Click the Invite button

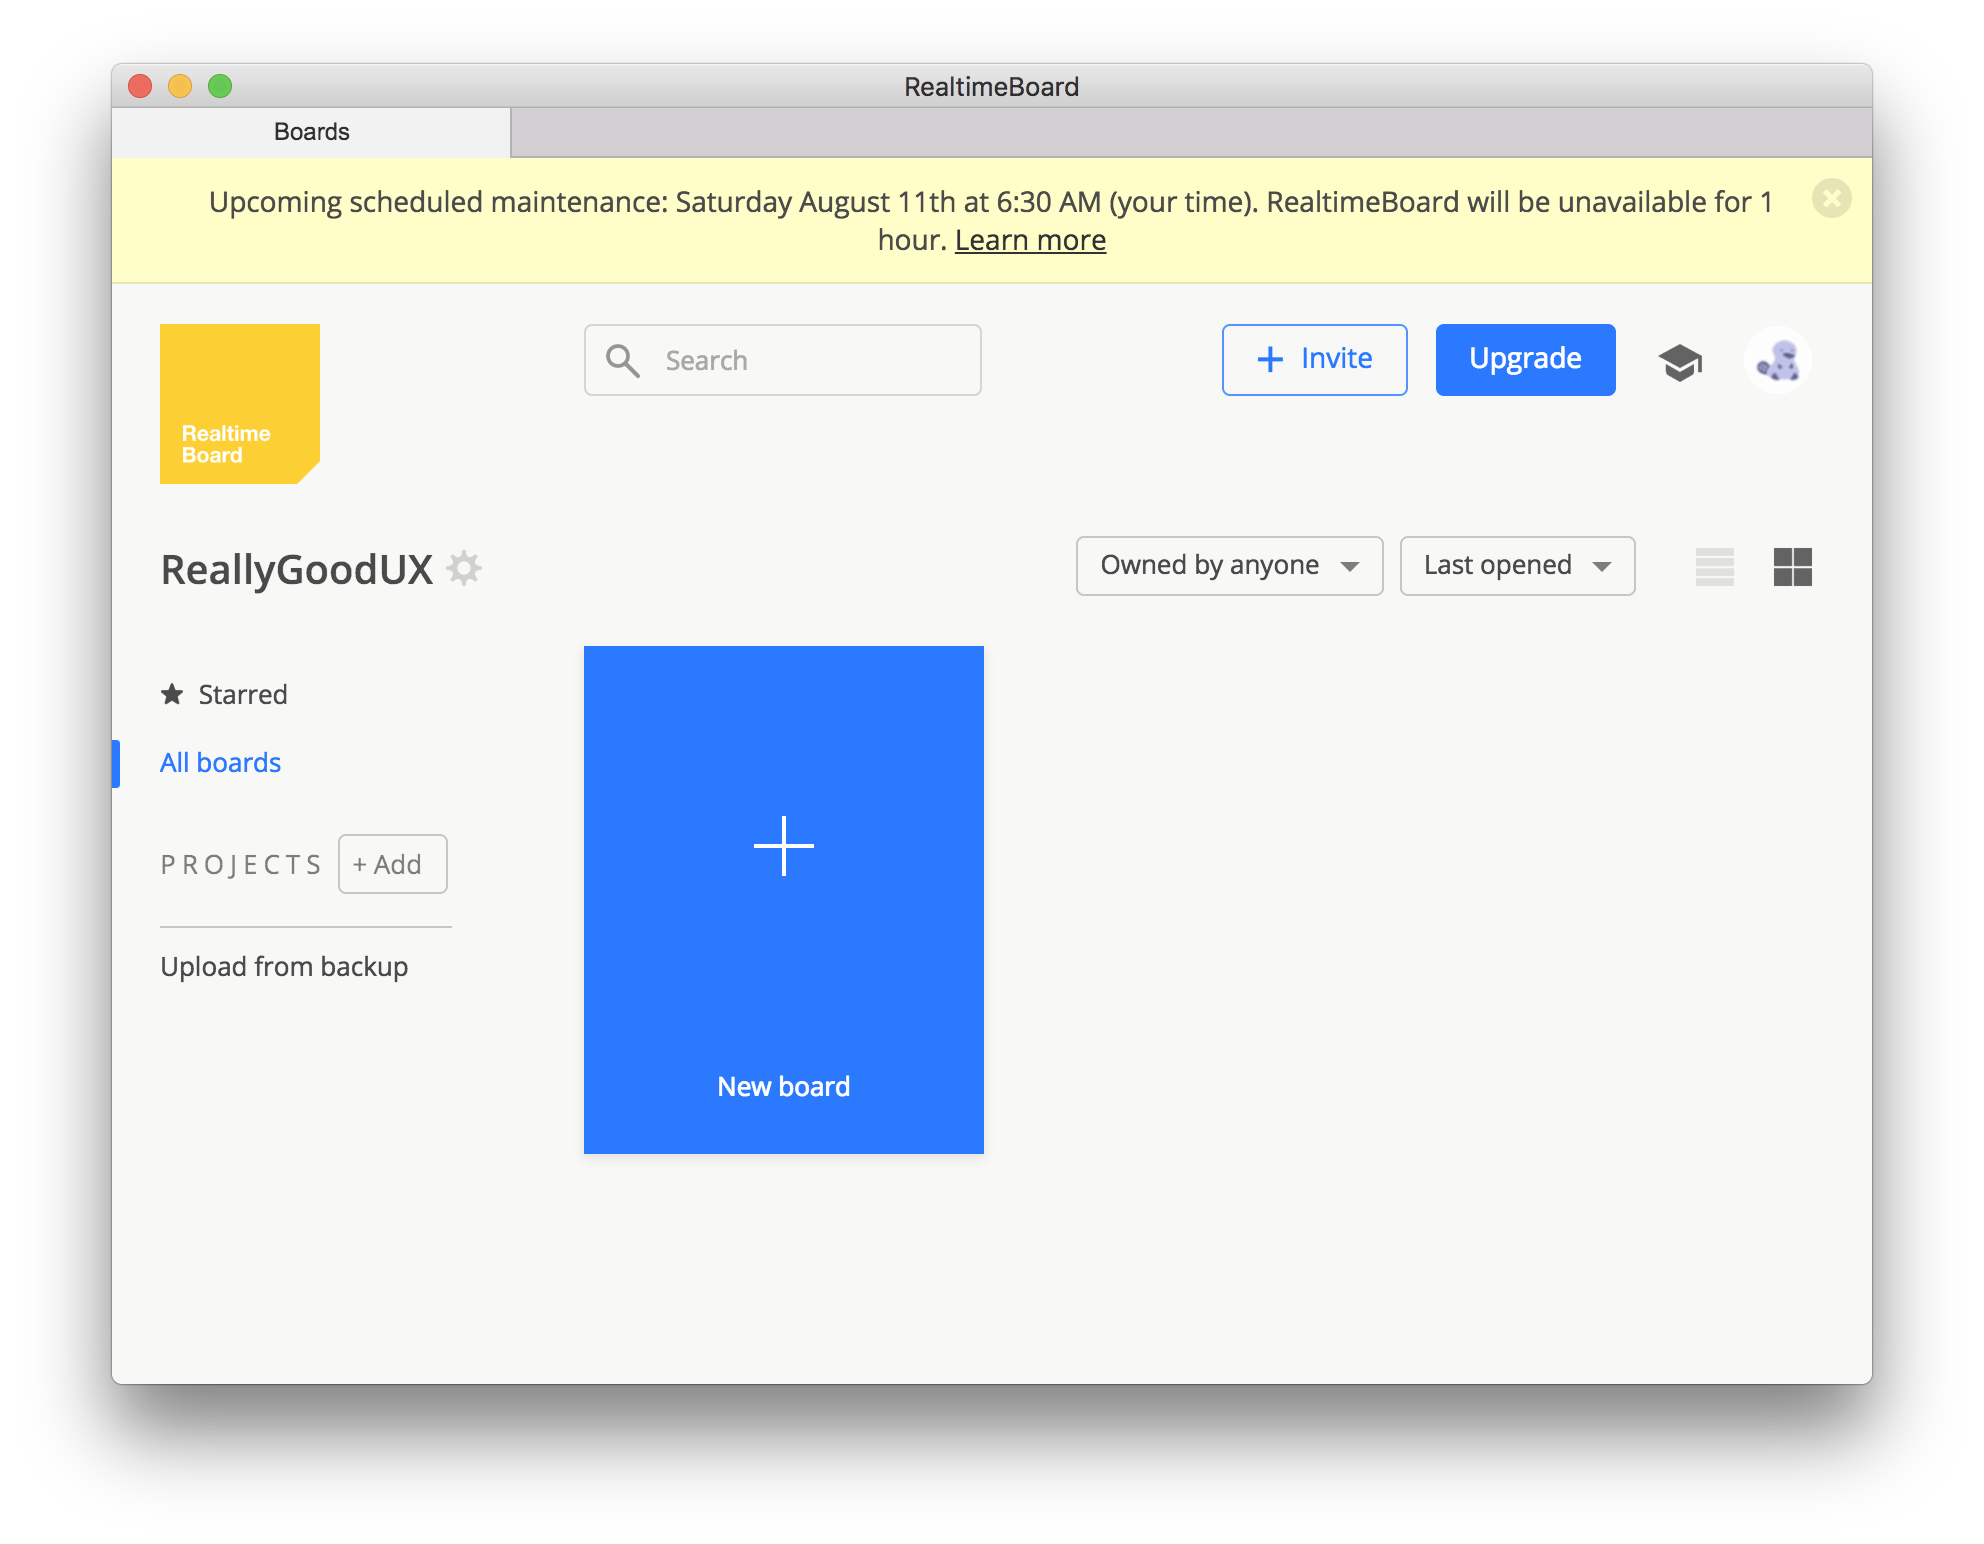1315,360
